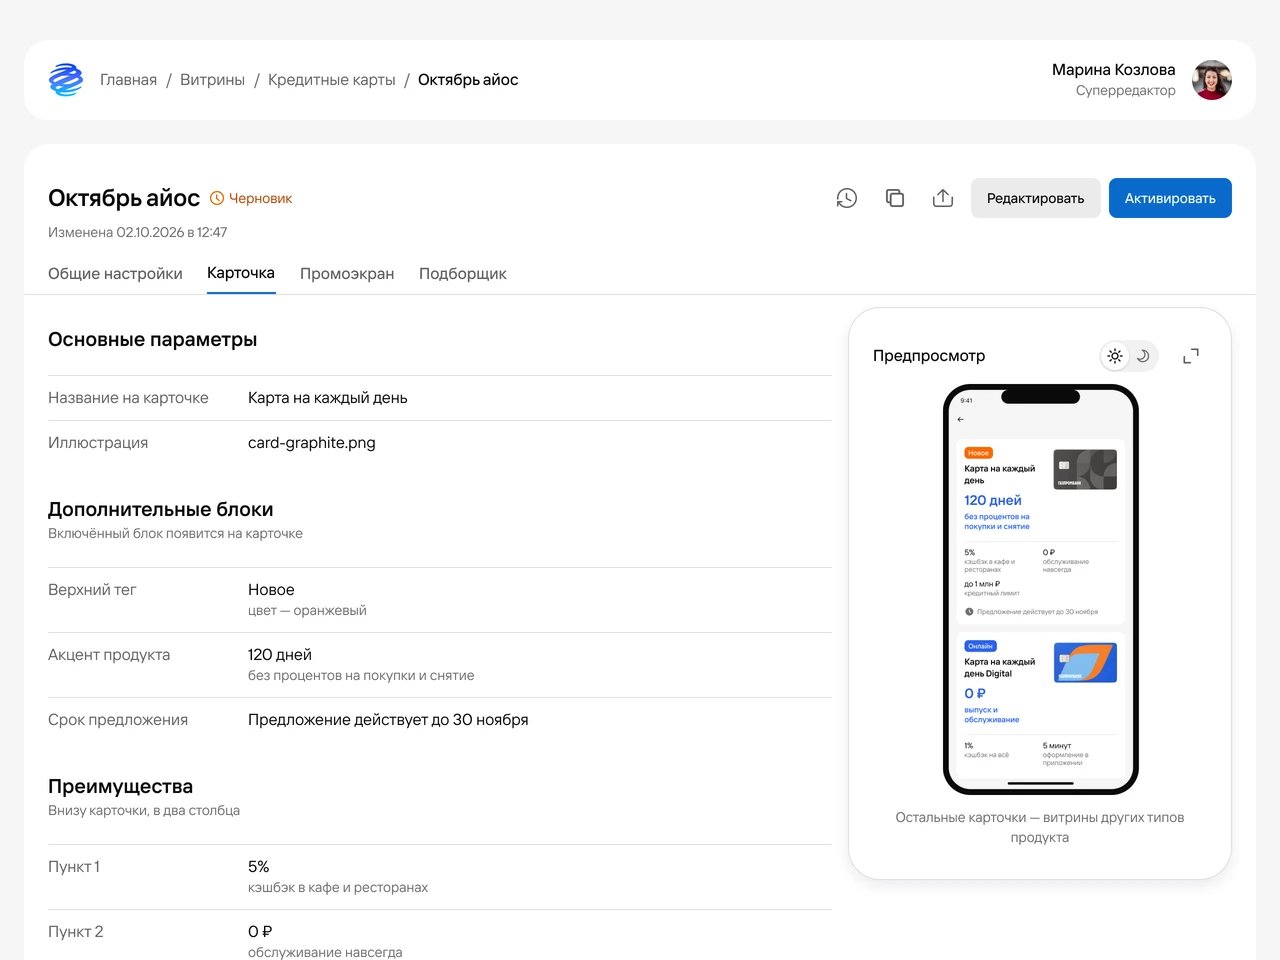
Task: Switch to the Промоэкран tab
Action: click(x=347, y=274)
